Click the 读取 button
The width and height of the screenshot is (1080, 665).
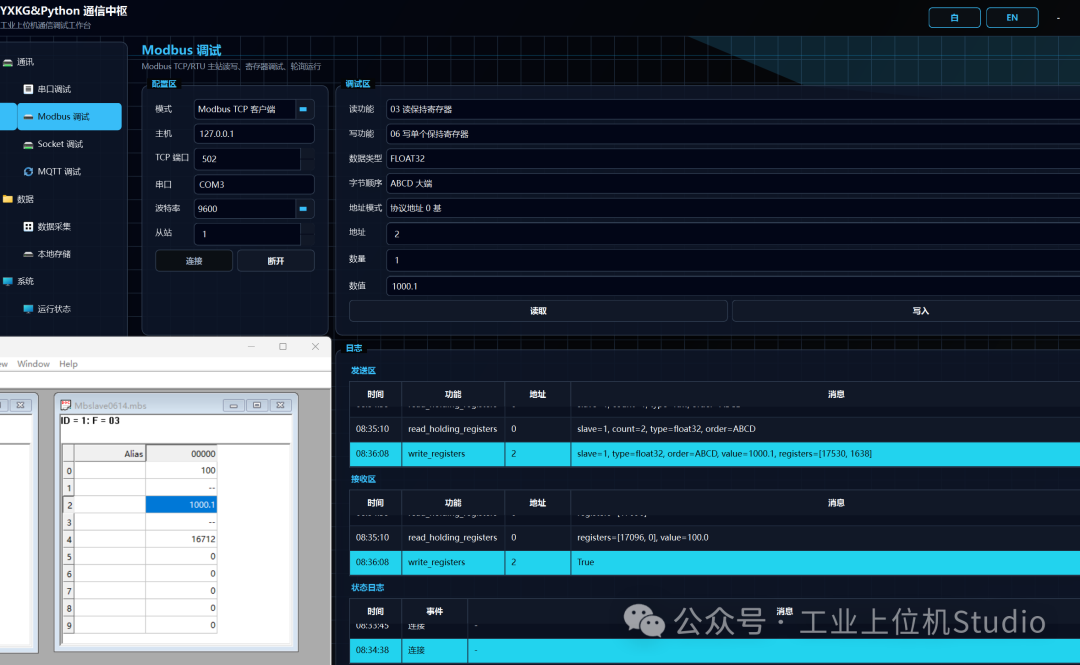(538, 311)
